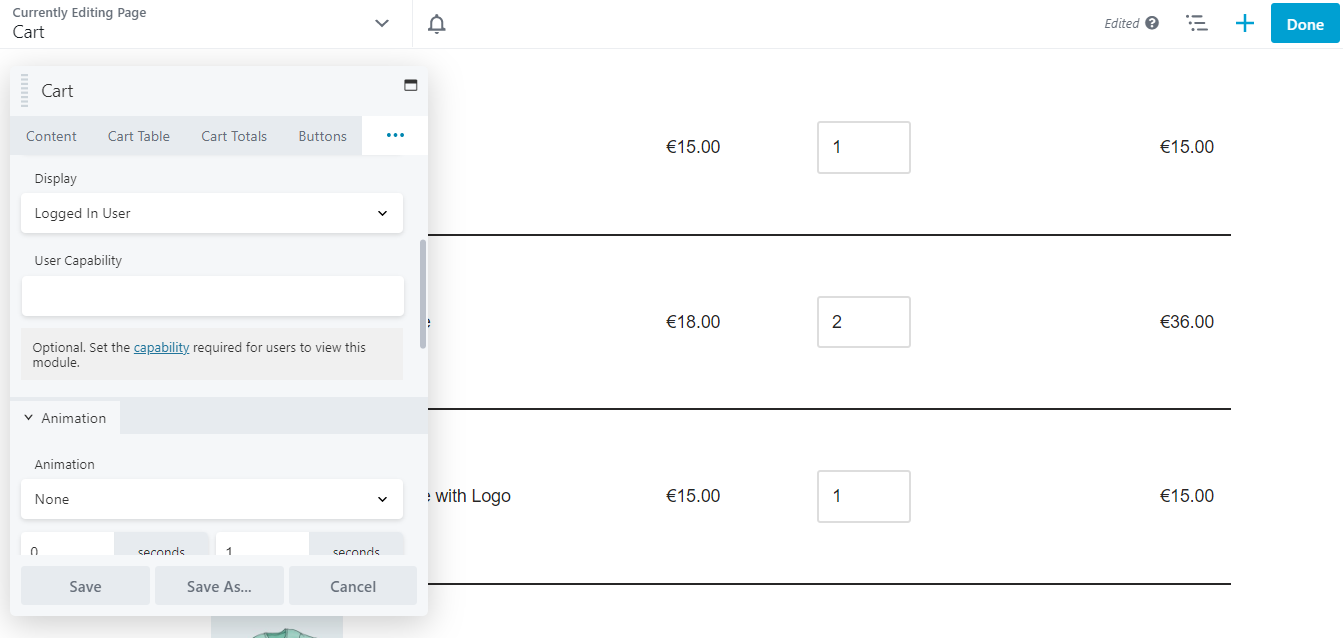Click the drag handle on the Cart panel
The image size is (1343, 638).
point(22,90)
